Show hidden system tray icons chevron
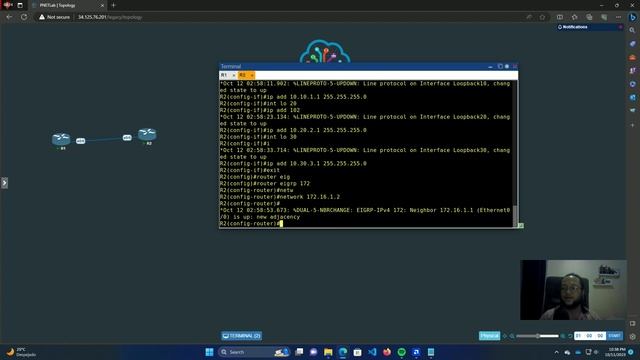640x360 pixels. (556, 352)
